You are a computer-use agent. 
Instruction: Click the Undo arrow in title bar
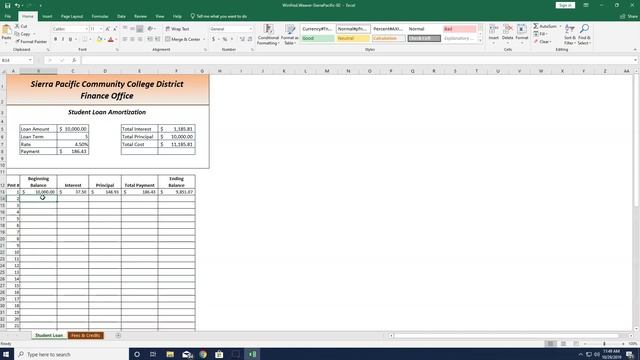[17, 5]
